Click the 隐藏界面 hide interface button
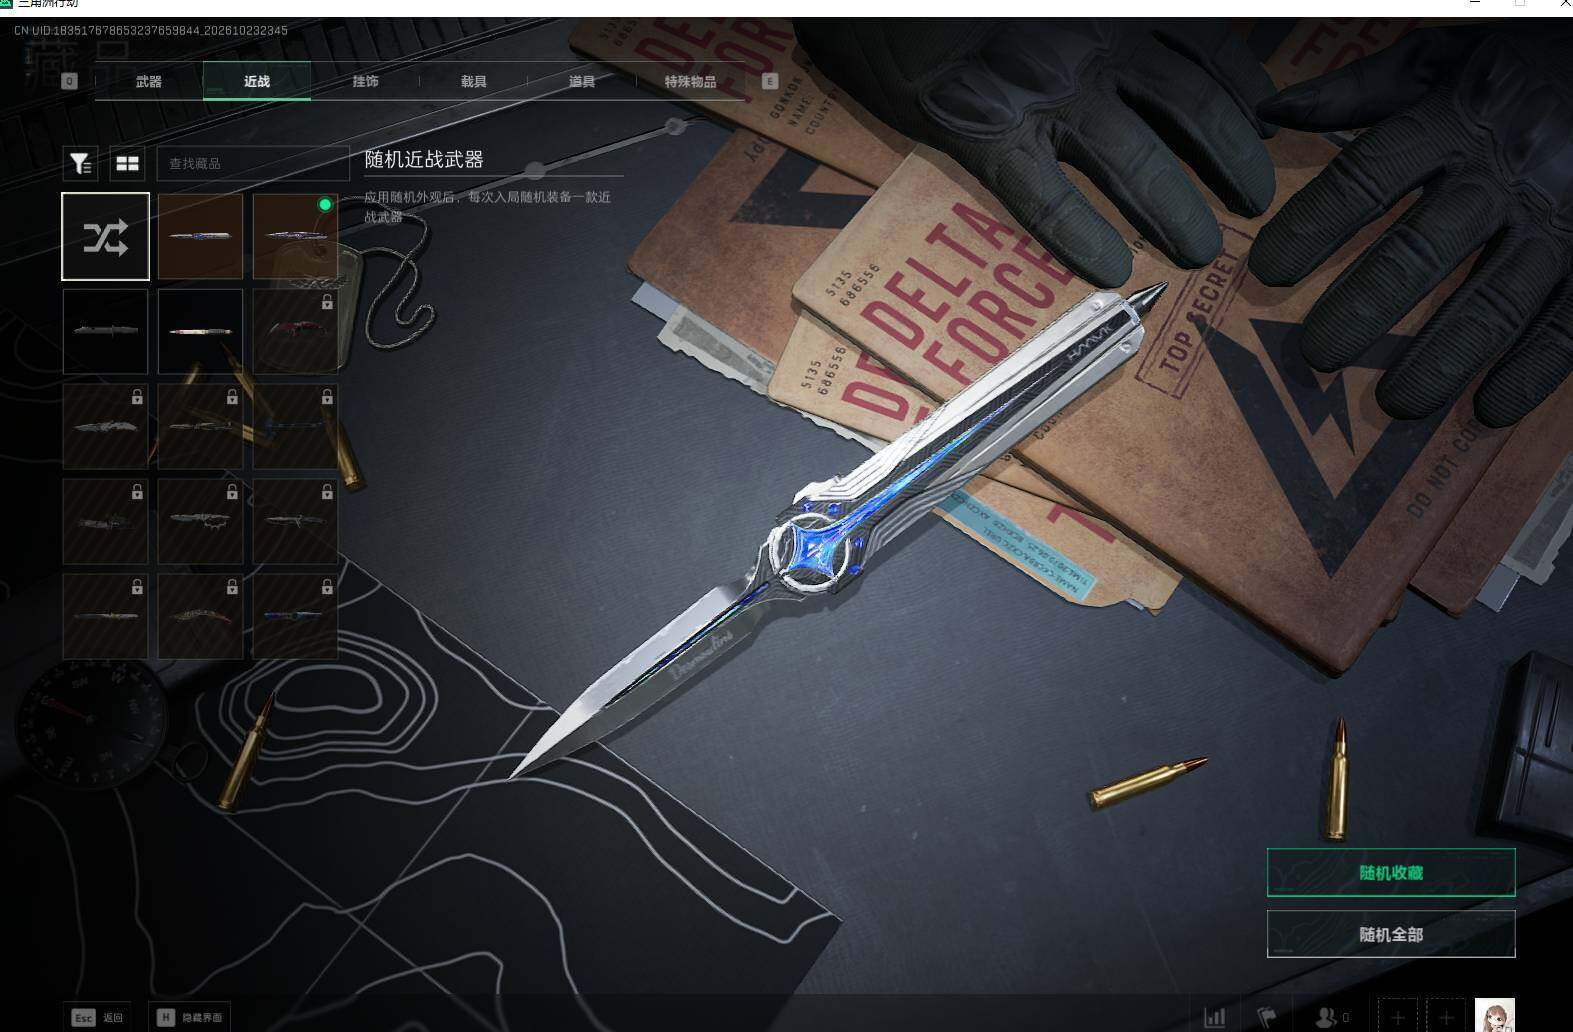This screenshot has width=1573, height=1032. coord(191,1017)
